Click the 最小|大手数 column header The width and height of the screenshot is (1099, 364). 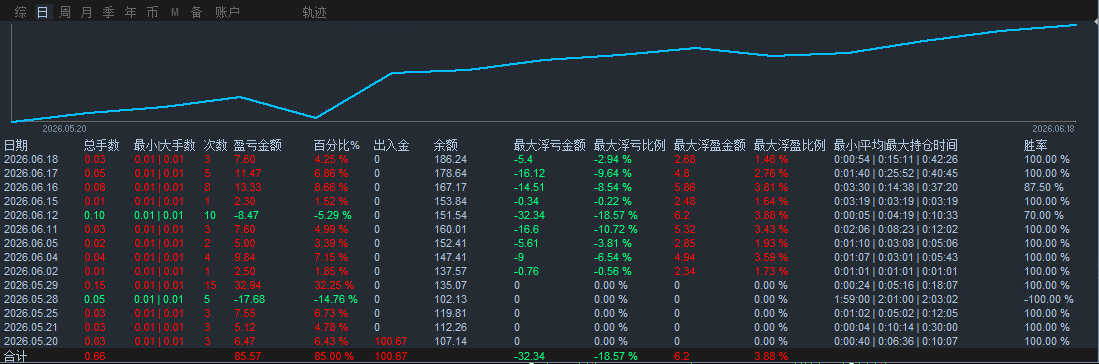(164, 145)
